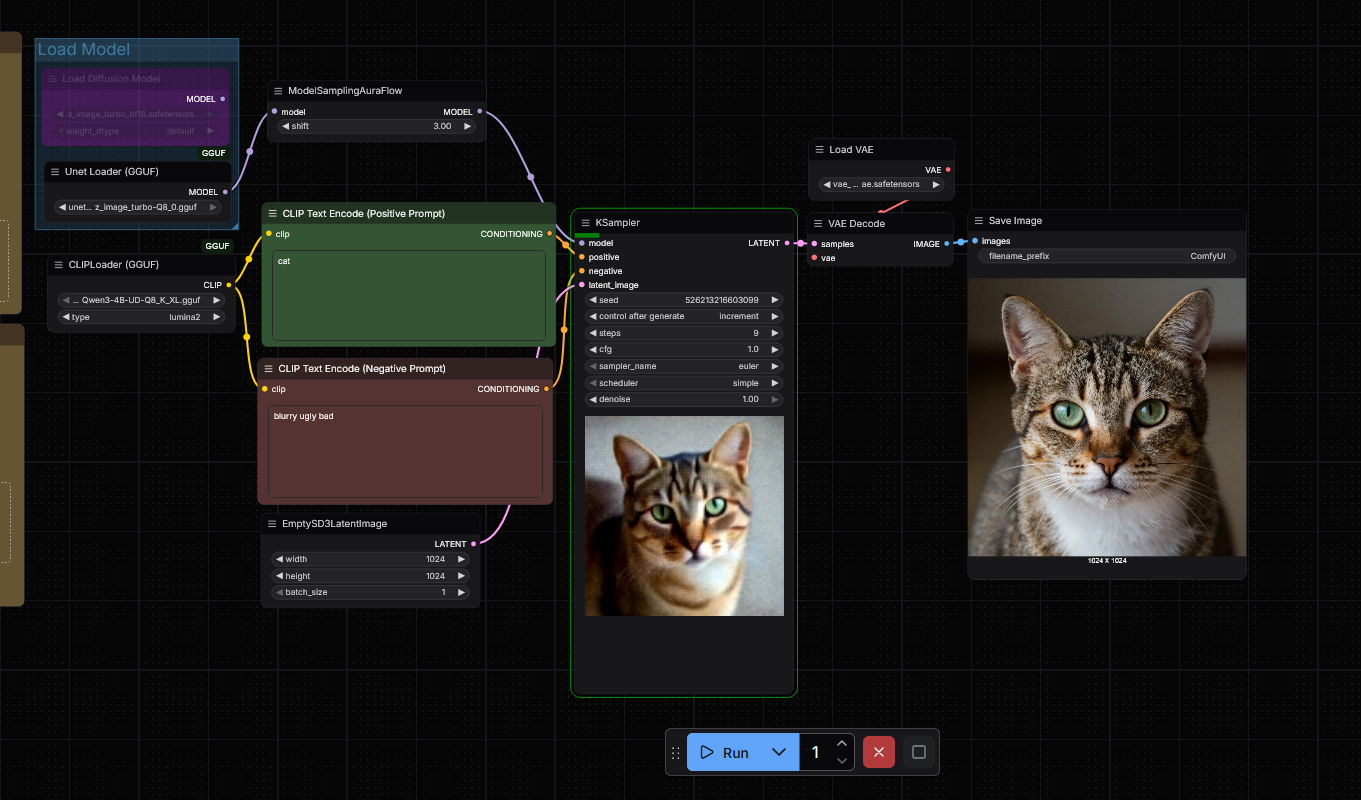Image resolution: width=1361 pixels, height=800 pixels.
Task: Increase the KSampler steps value with right arrow
Action: point(774,333)
